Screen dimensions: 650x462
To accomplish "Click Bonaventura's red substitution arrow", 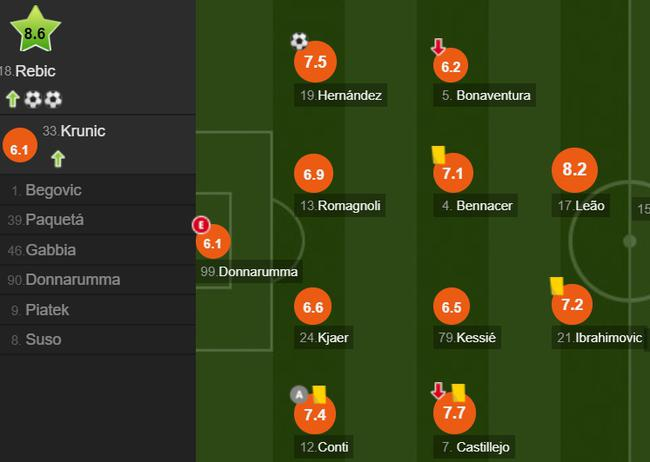I will point(438,47).
